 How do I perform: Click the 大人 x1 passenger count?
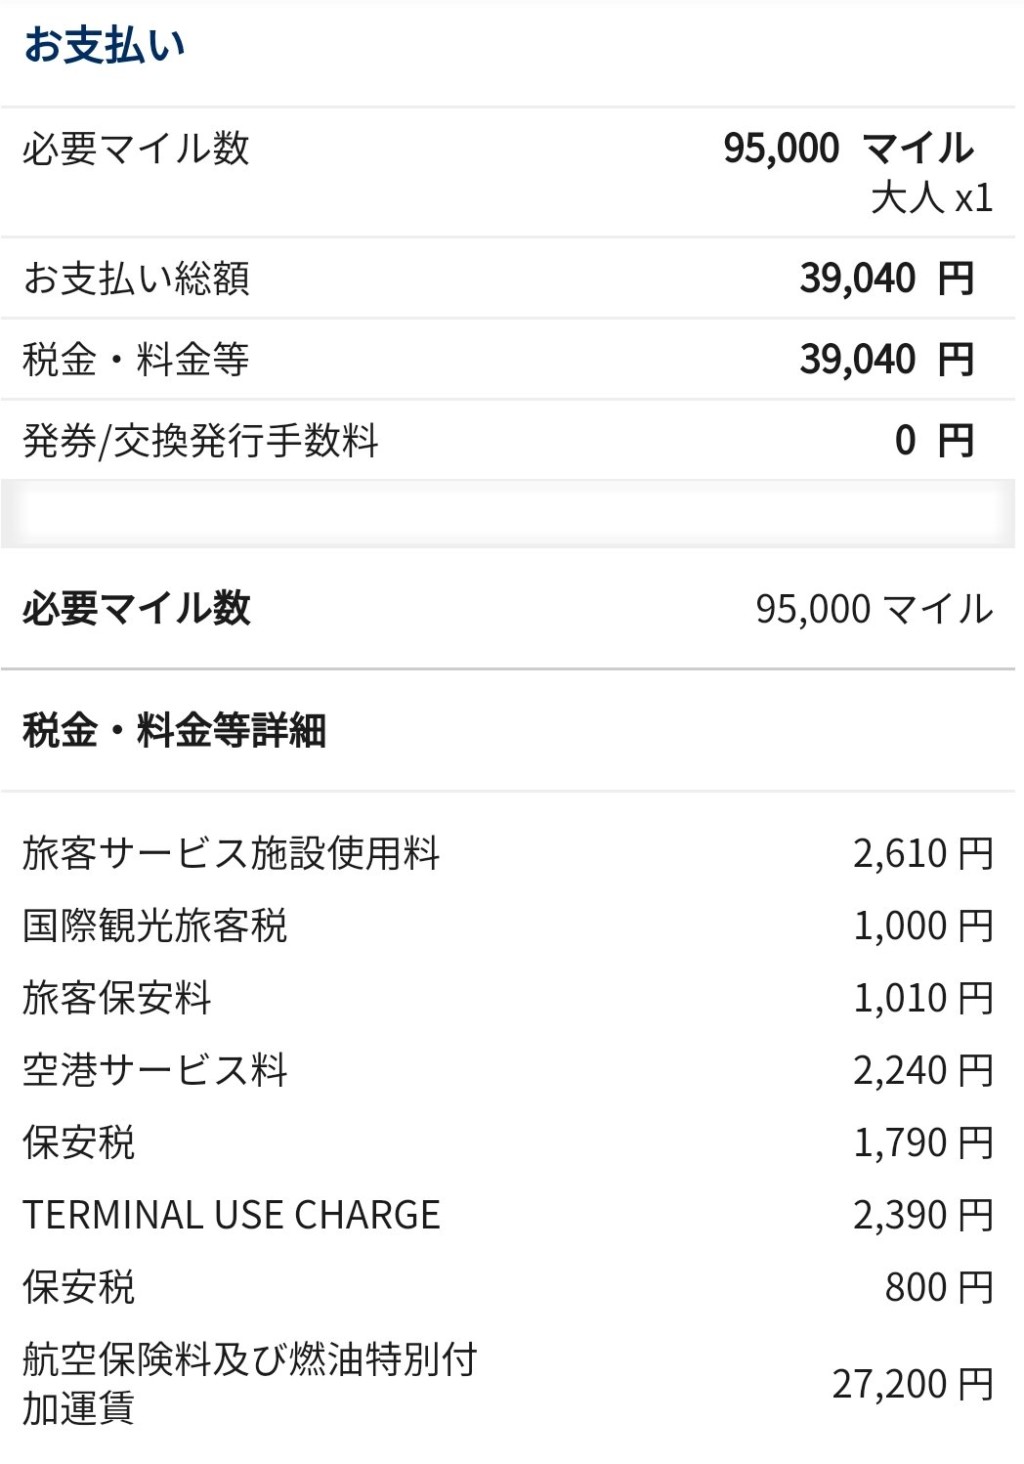[x=931, y=198]
